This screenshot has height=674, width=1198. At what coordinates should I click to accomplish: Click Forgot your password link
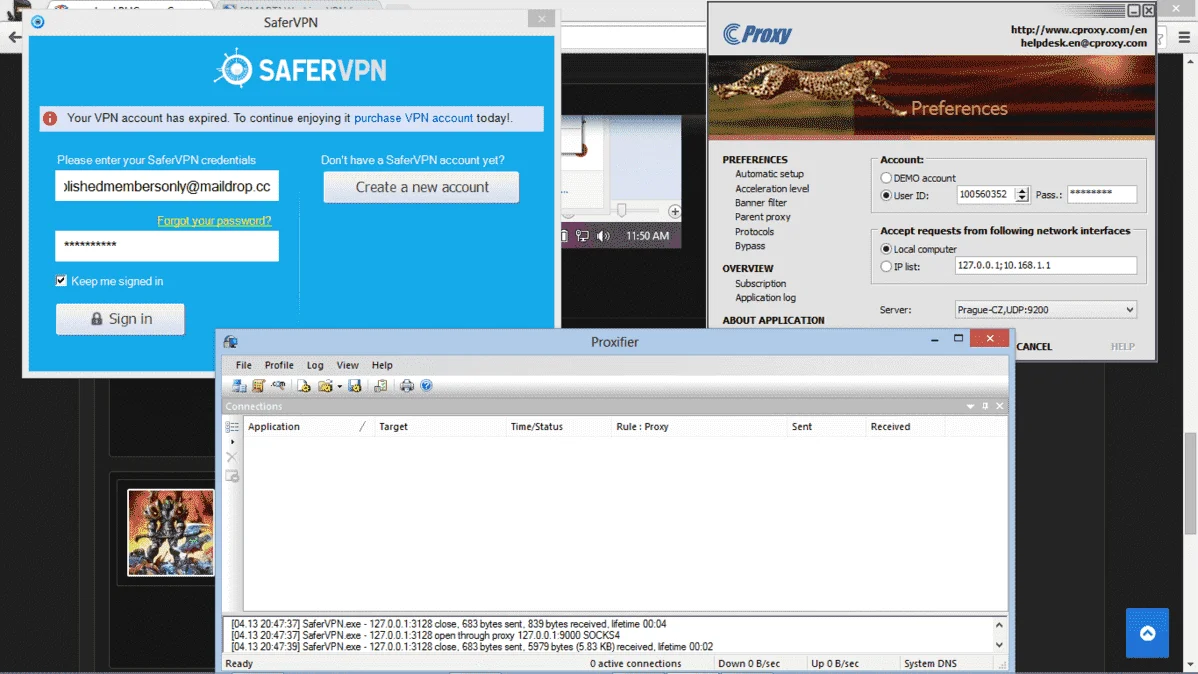pyautogui.click(x=214, y=221)
